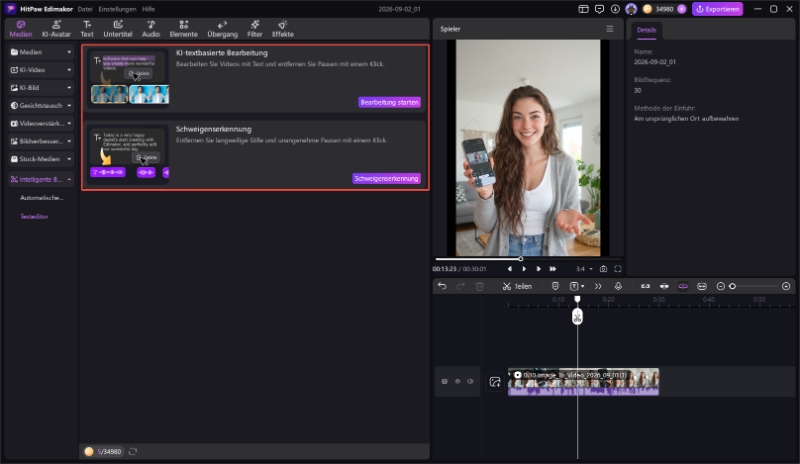Click the add-media icon beside the track
This screenshot has height=464, width=800.
pos(495,382)
